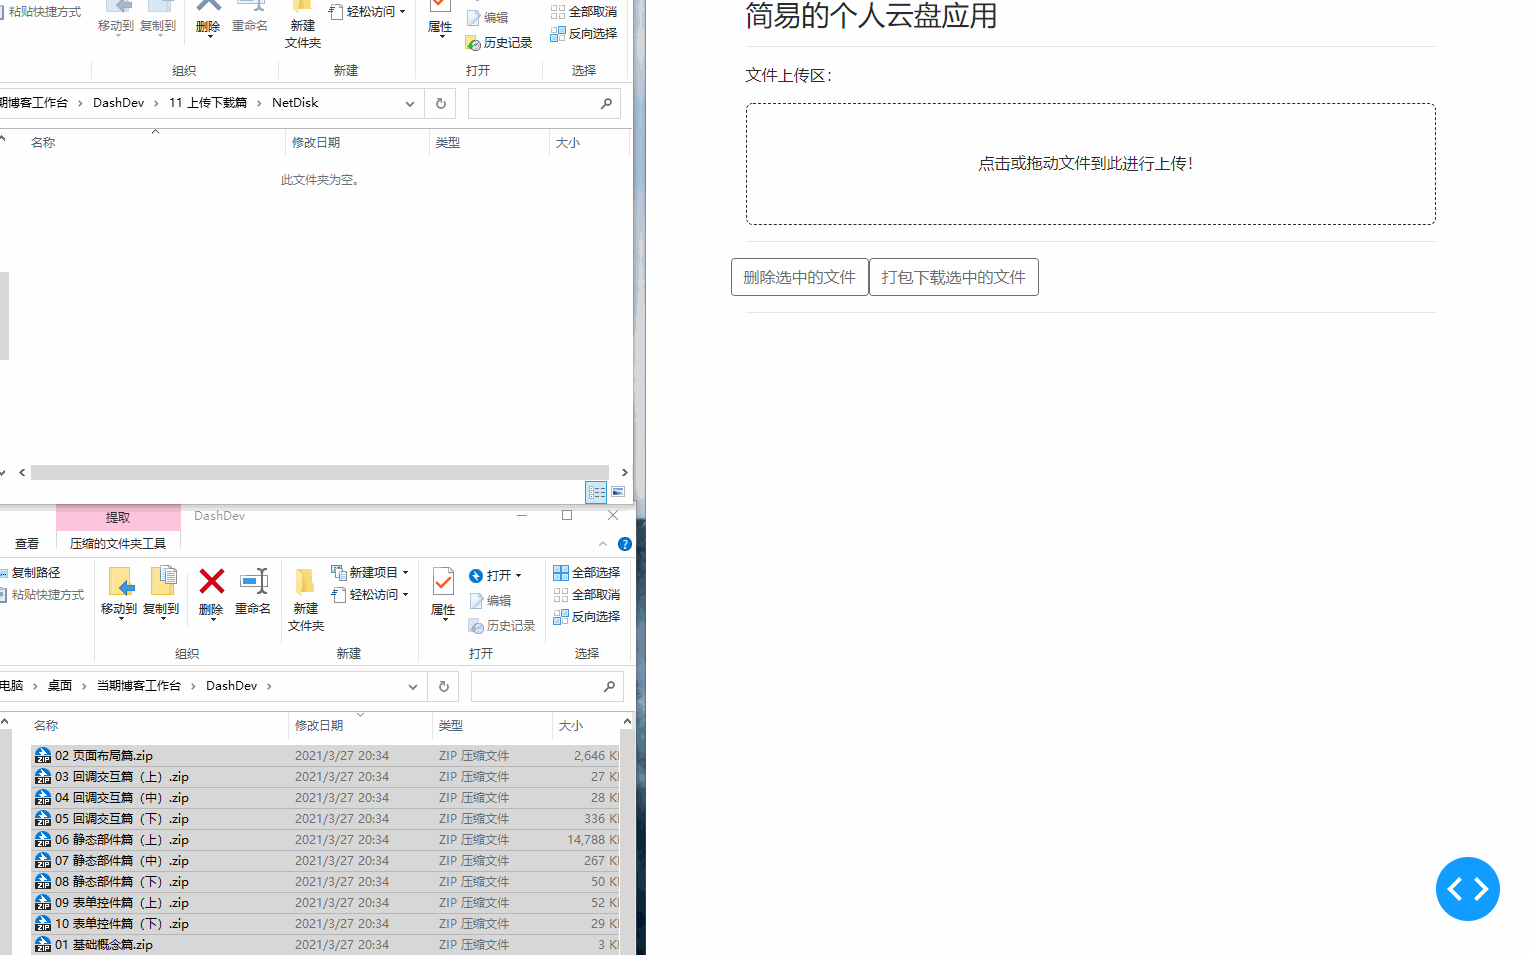This screenshot has height=955, width=1532.
Task: Select file 09 表单控件篇（上）.zip
Action: pyautogui.click(x=325, y=903)
